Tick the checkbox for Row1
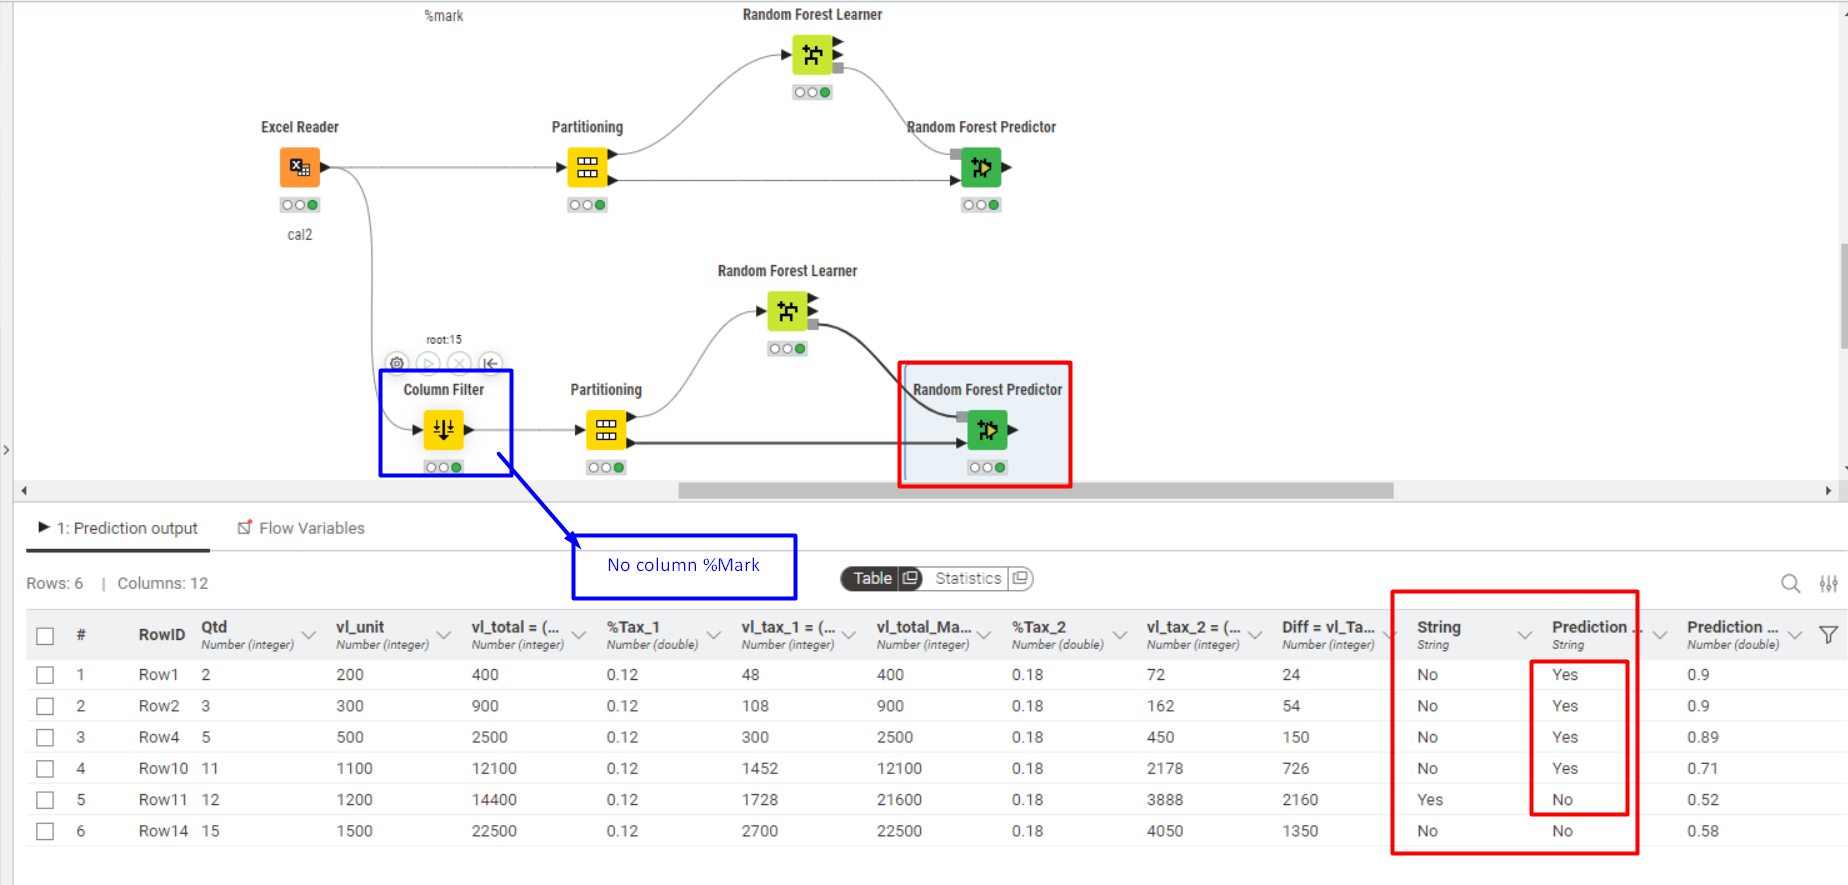The height and width of the screenshot is (885, 1848). pos(45,675)
